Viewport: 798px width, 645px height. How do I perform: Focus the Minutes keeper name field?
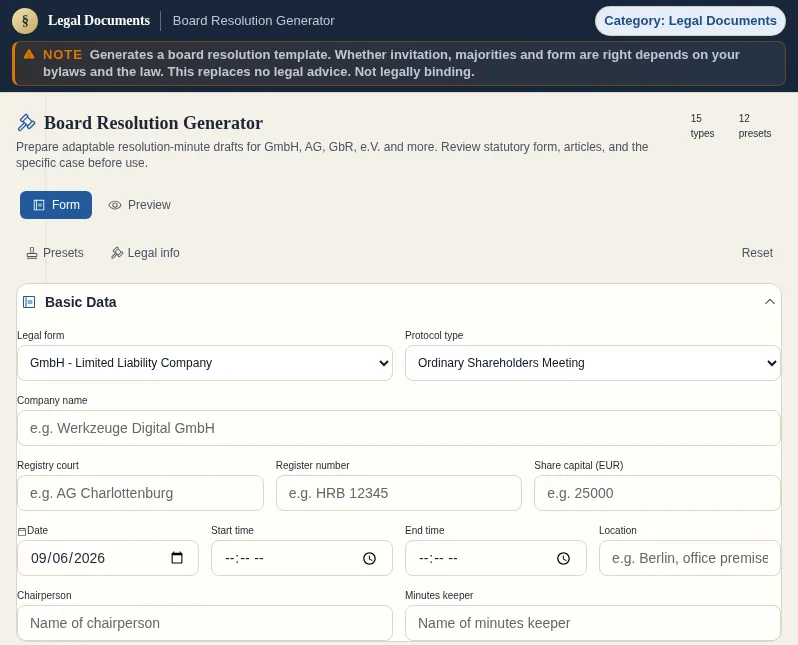(x=592, y=623)
